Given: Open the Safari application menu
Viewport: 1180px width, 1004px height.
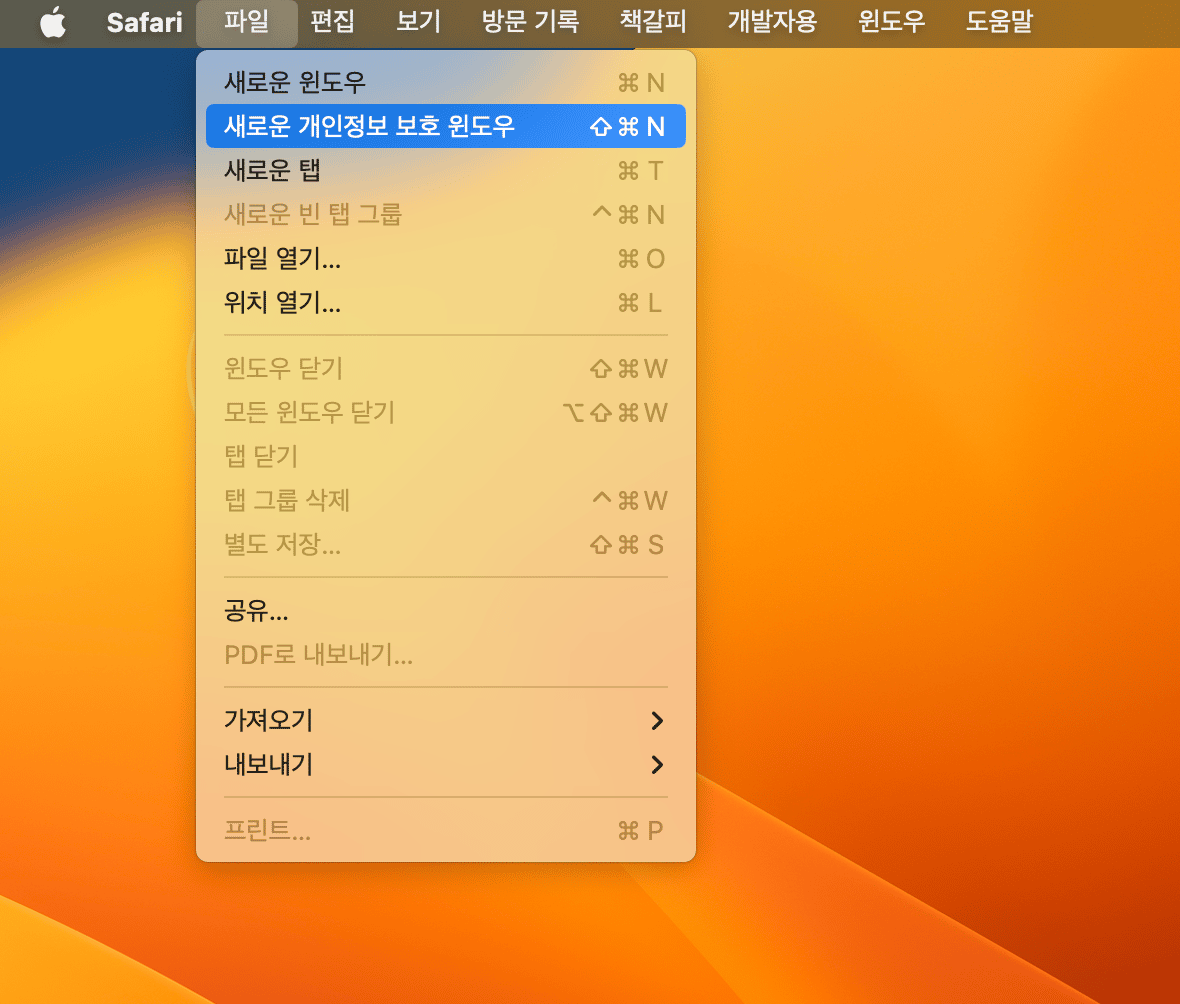Looking at the screenshot, I should [144, 23].
